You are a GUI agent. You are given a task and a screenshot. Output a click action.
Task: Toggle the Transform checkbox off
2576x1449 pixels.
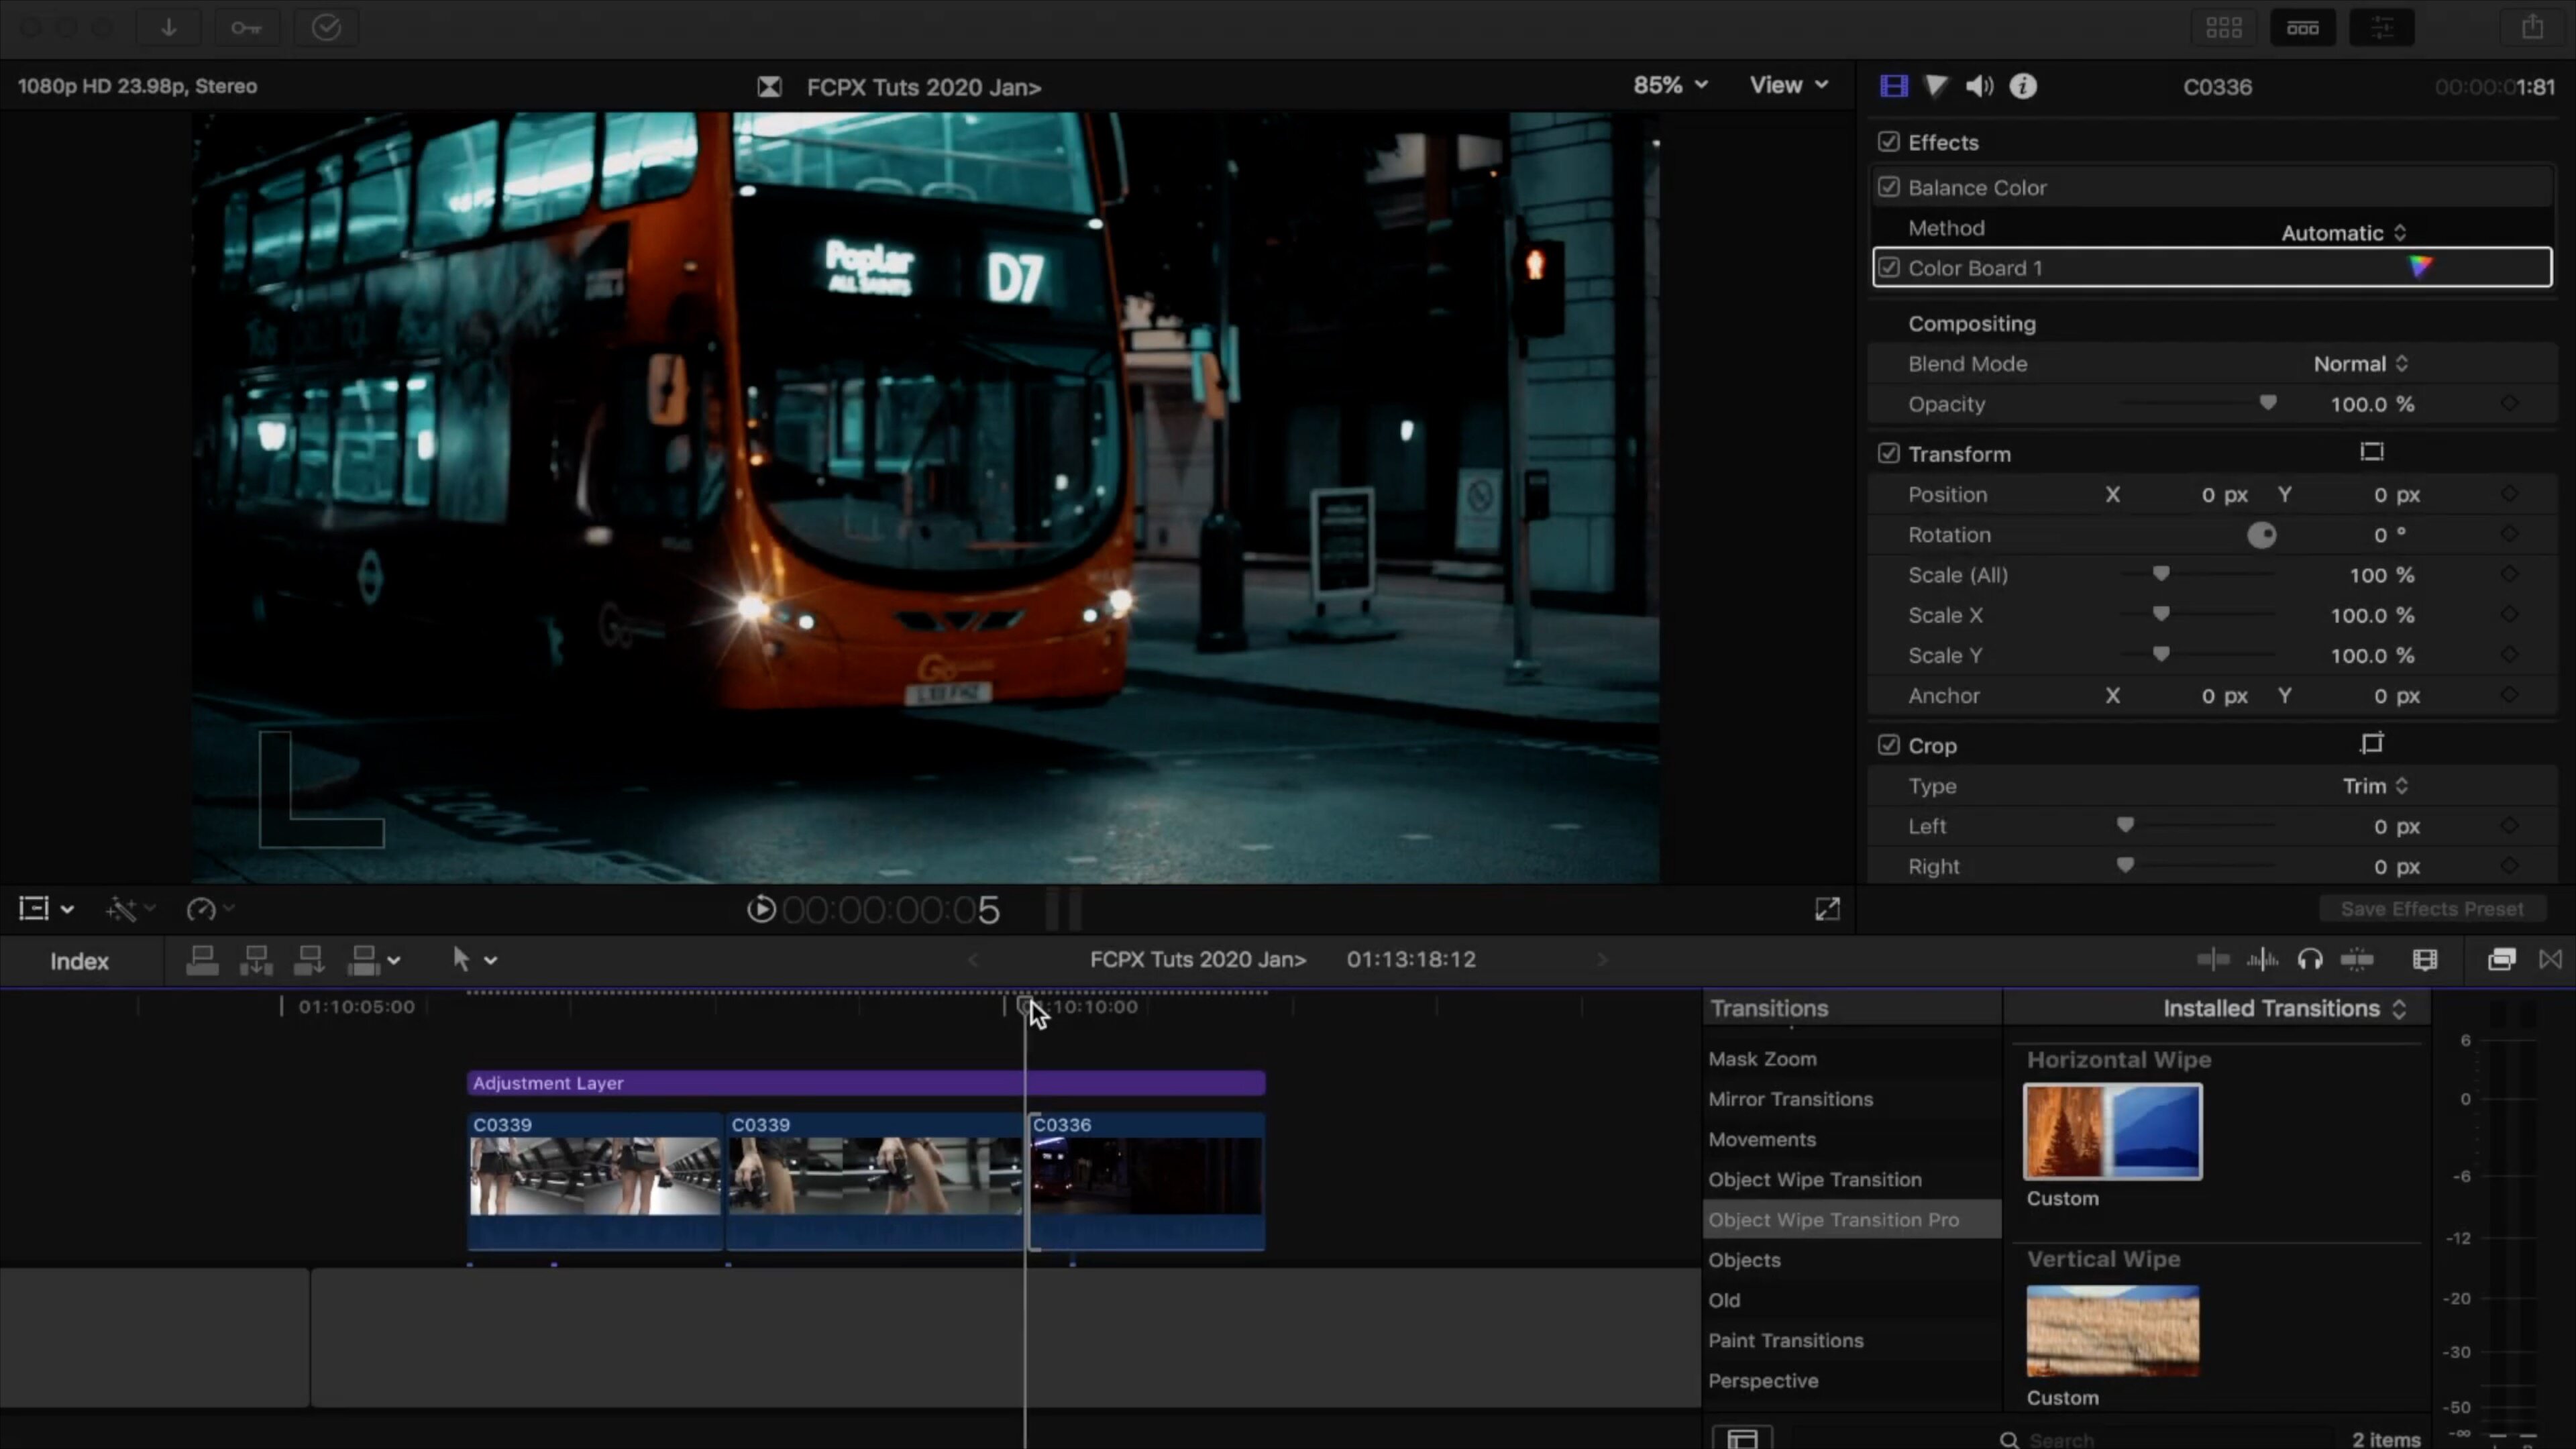tap(1888, 453)
